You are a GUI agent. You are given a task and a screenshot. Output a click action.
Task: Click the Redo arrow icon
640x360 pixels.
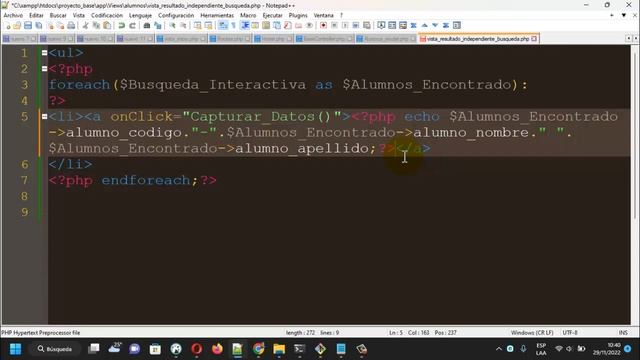coord(132,25)
